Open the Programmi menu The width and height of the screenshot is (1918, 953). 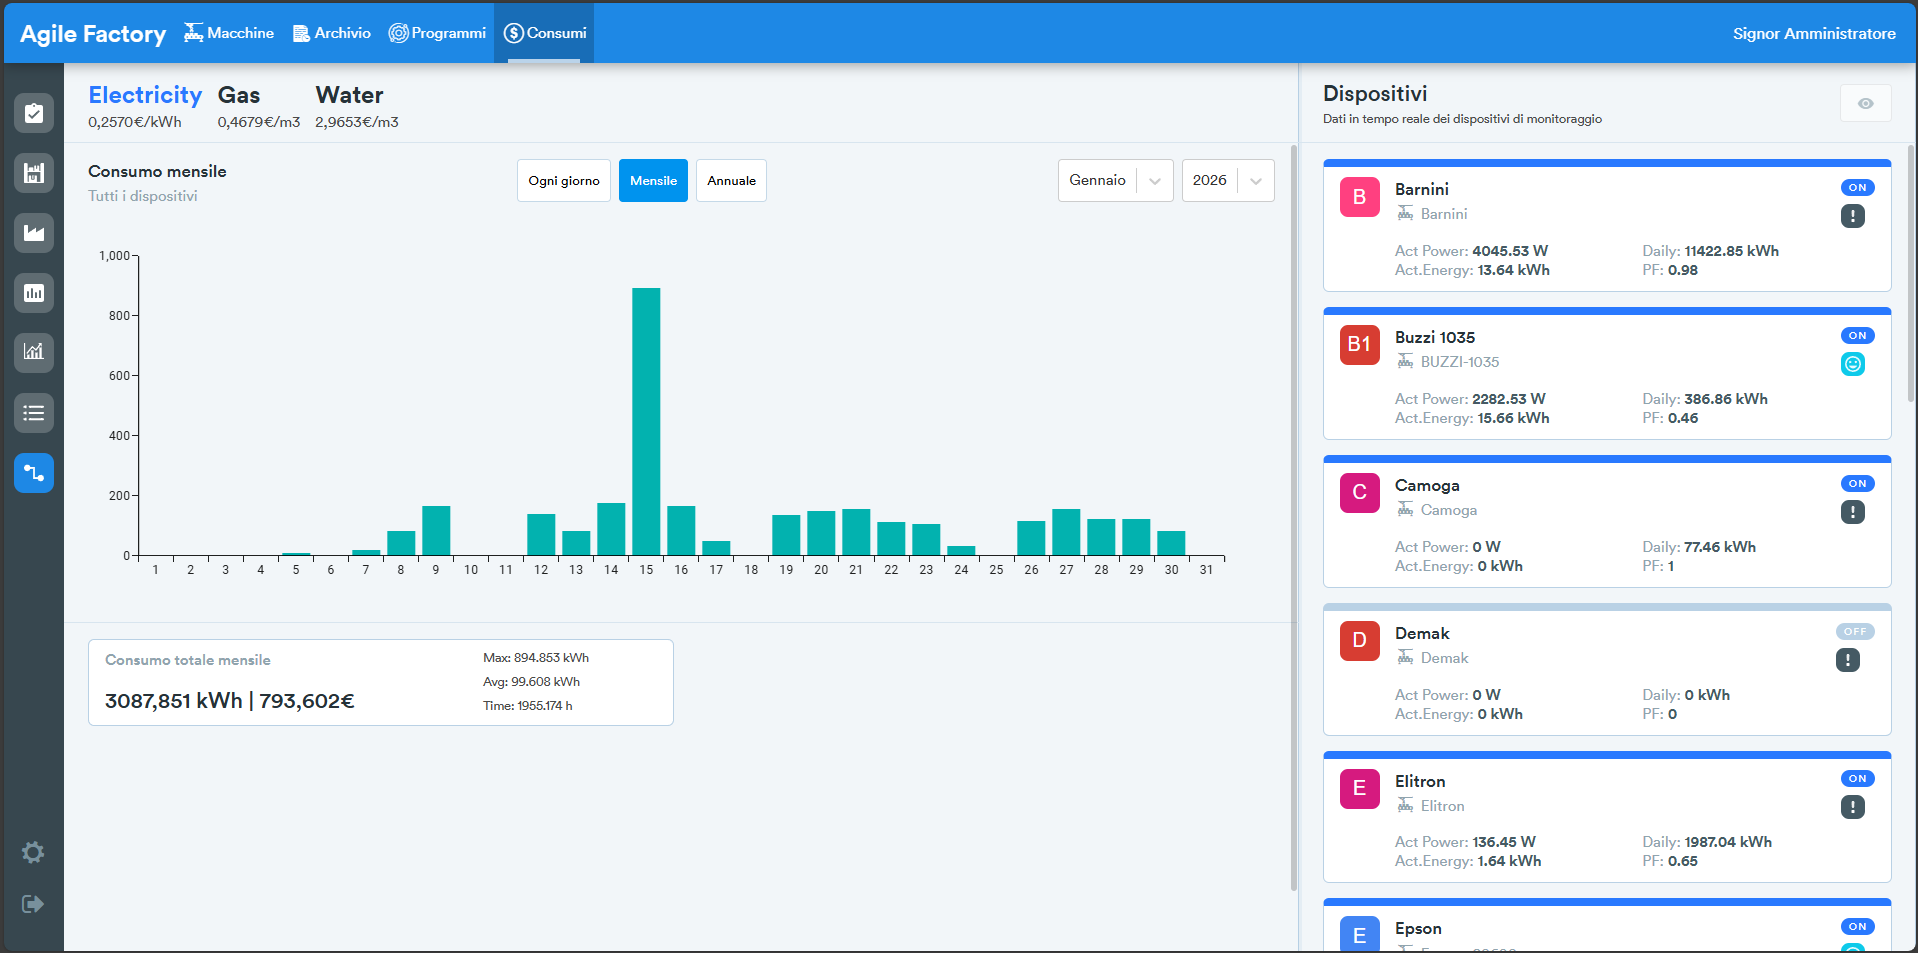(437, 33)
